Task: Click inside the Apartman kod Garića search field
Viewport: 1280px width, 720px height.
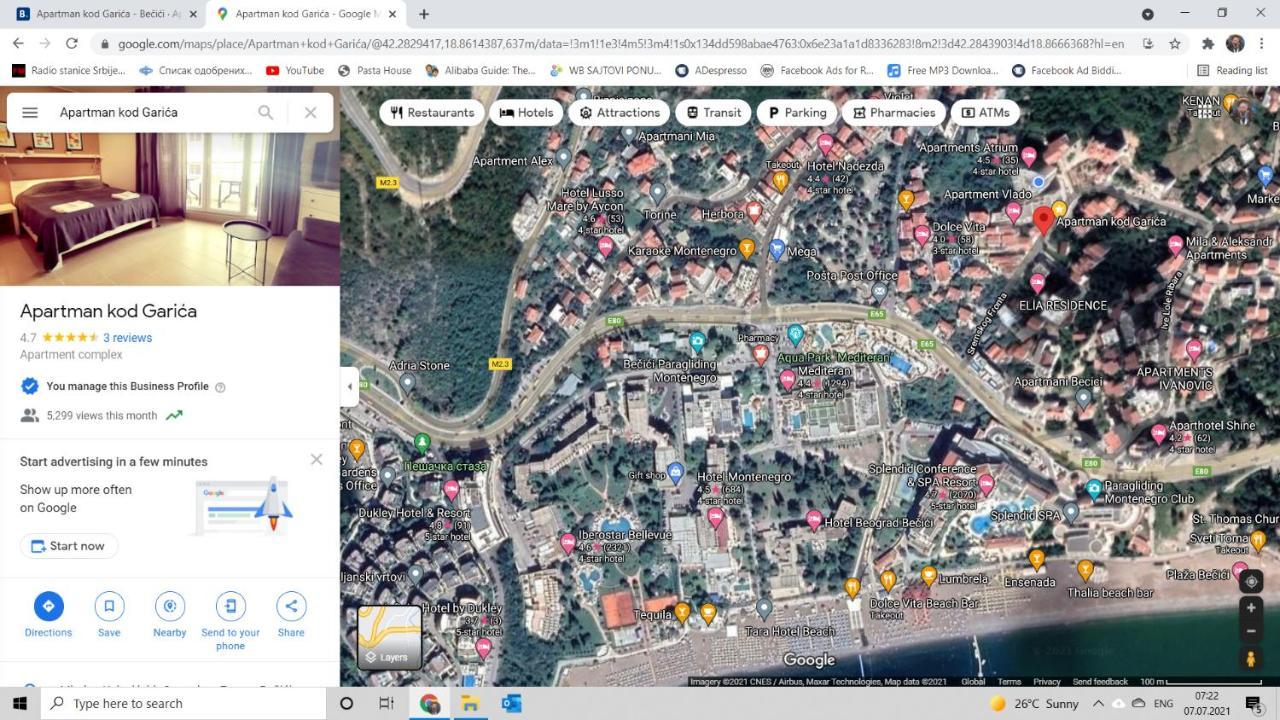Action: click(150, 112)
